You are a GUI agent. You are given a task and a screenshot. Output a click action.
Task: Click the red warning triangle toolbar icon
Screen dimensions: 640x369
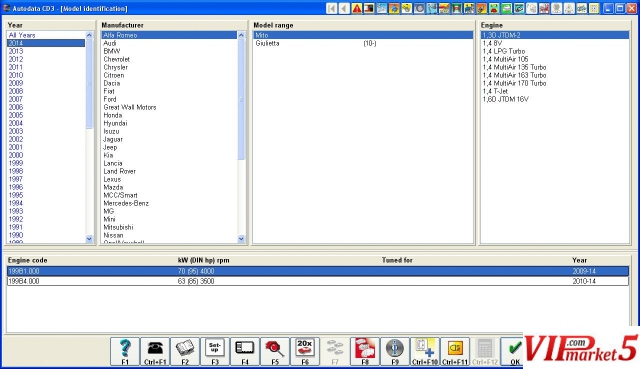(x=357, y=8)
